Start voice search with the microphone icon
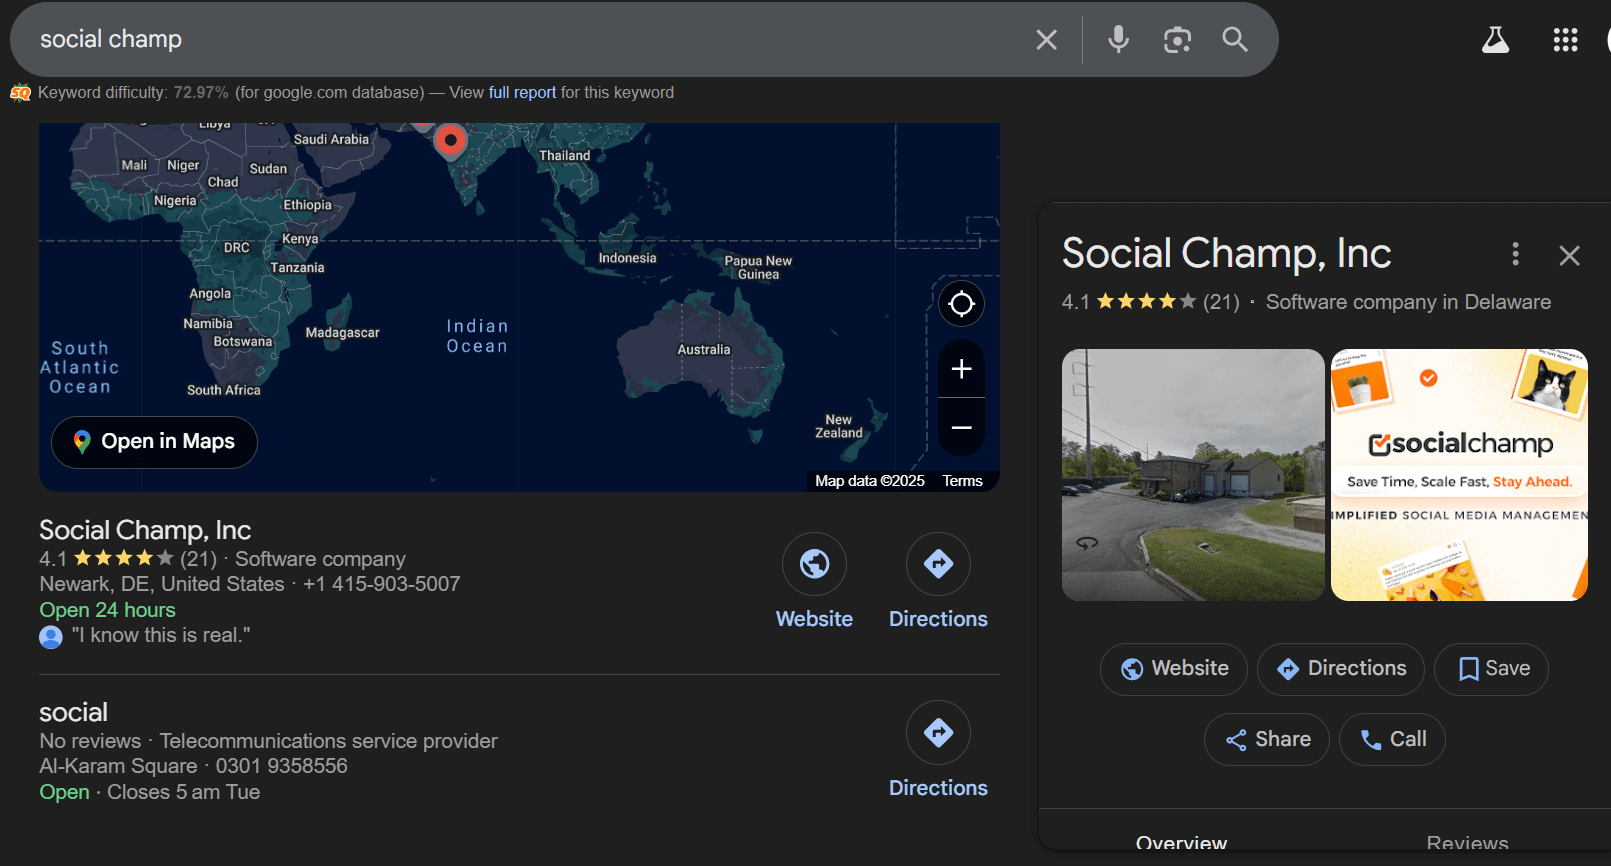 coord(1118,40)
